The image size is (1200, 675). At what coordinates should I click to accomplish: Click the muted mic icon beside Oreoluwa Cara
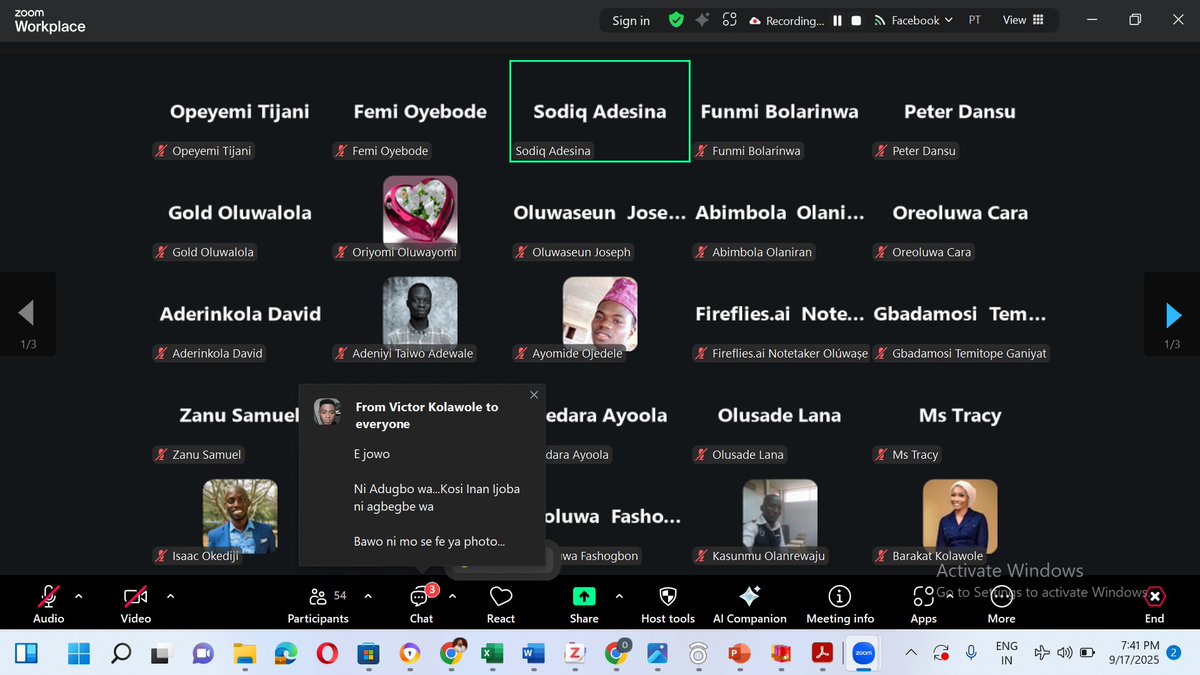(880, 252)
